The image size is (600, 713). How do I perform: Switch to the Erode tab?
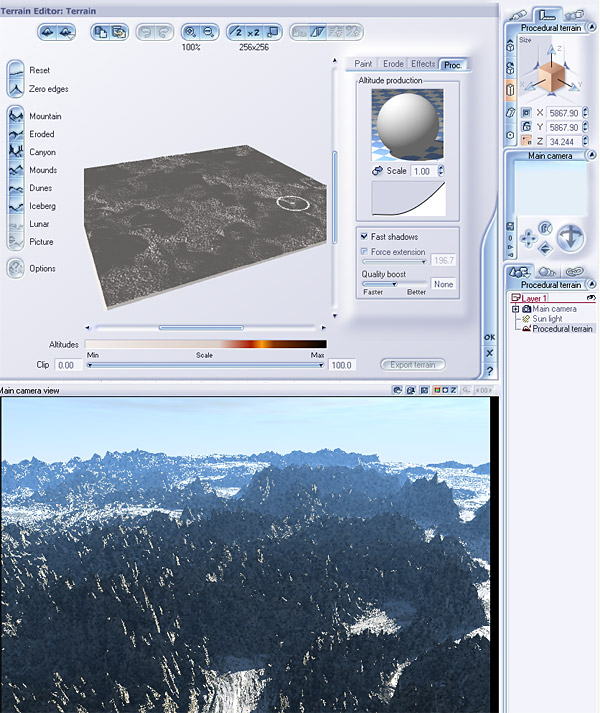point(393,64)
